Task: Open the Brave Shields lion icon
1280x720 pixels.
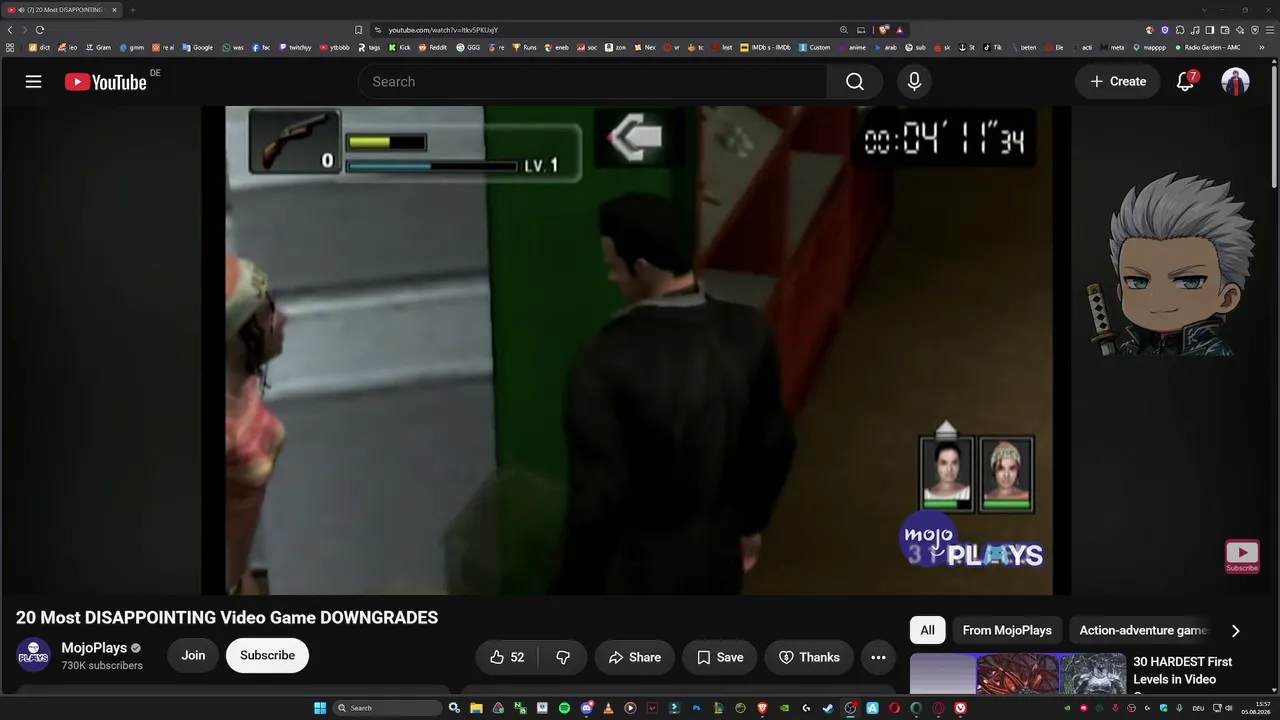Action: click(884, 30)
